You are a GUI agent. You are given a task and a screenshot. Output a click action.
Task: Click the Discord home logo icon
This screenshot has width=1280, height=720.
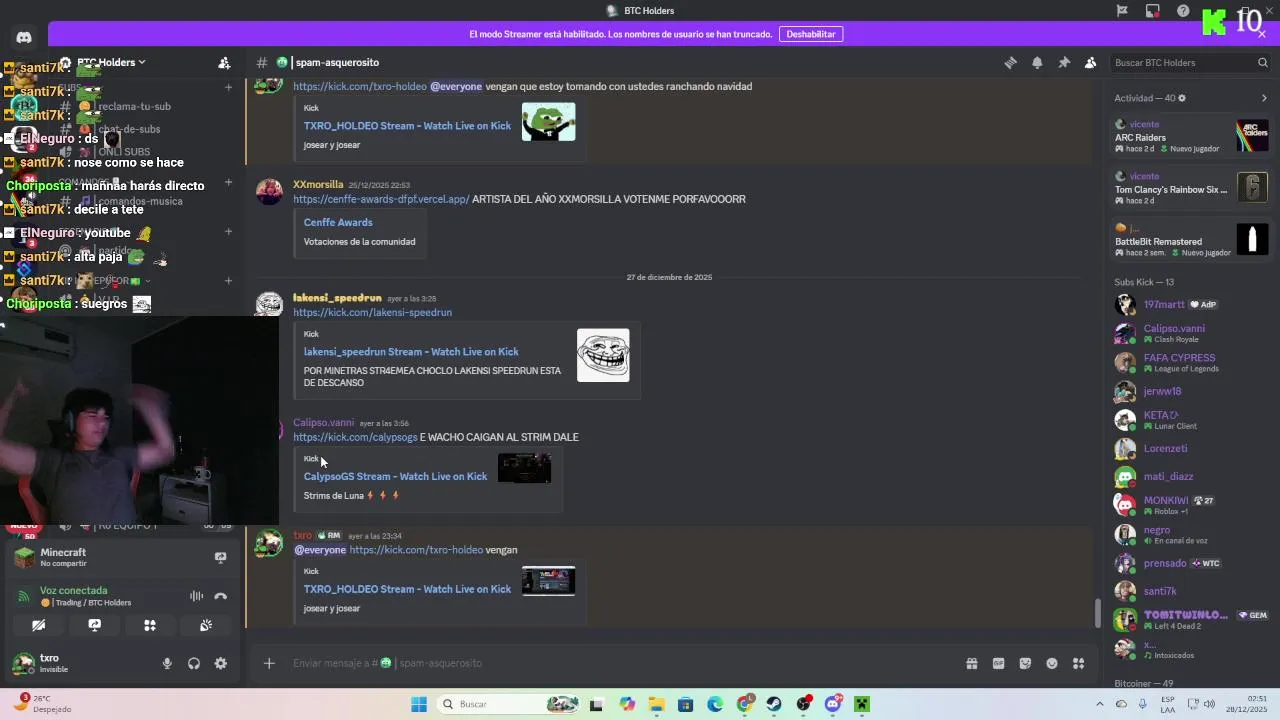(24, 37)
